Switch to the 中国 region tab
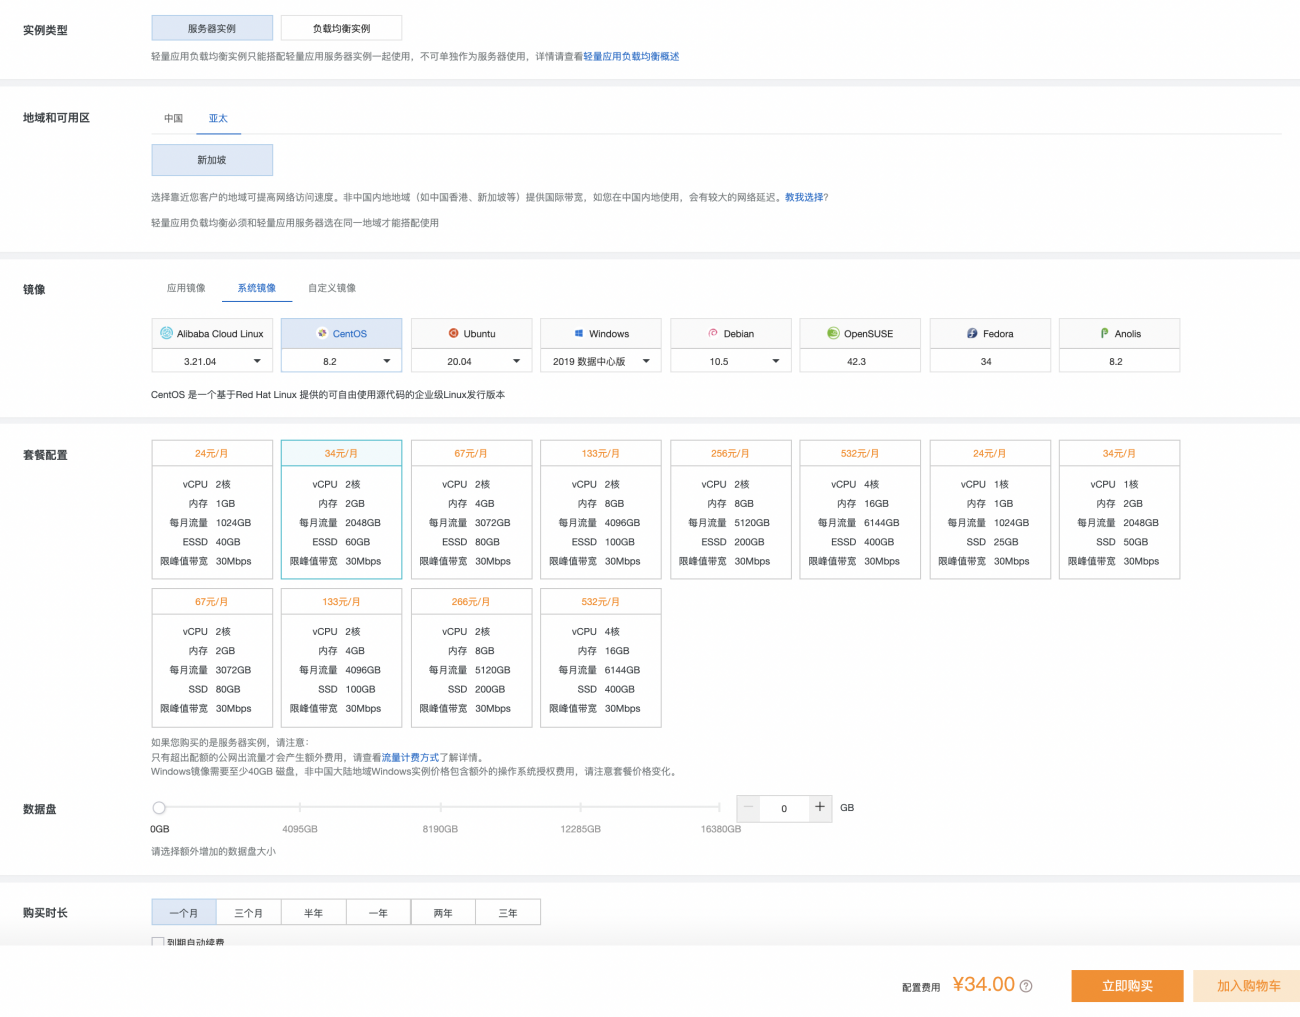This screenshot has height=1017, width=1300. pos(174,118)
